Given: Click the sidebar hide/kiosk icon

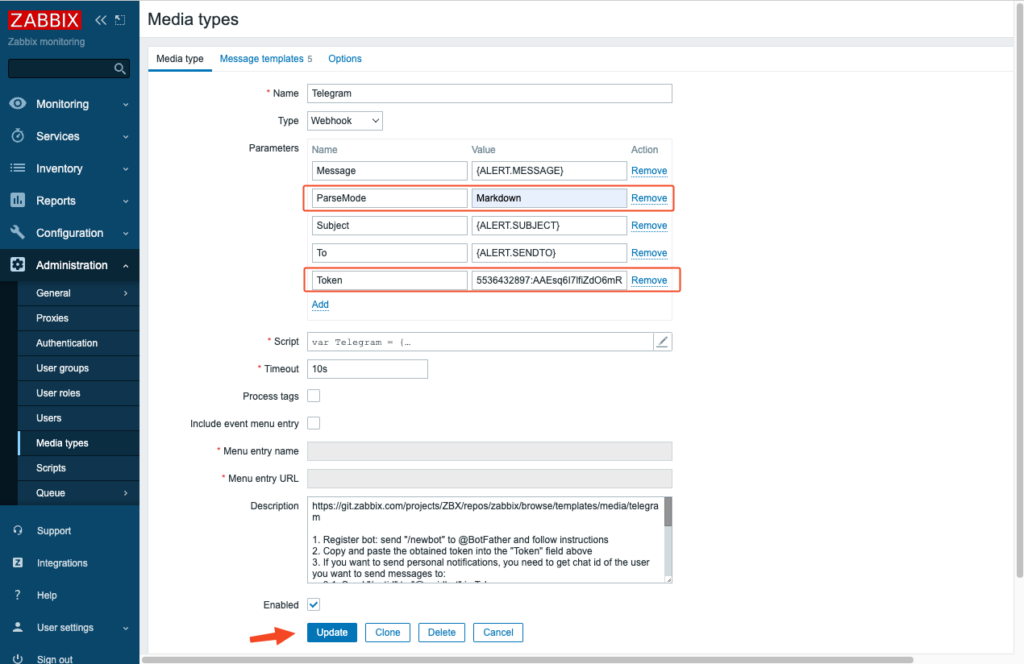Looking at the screenshot, I should [x=120, y=20].
